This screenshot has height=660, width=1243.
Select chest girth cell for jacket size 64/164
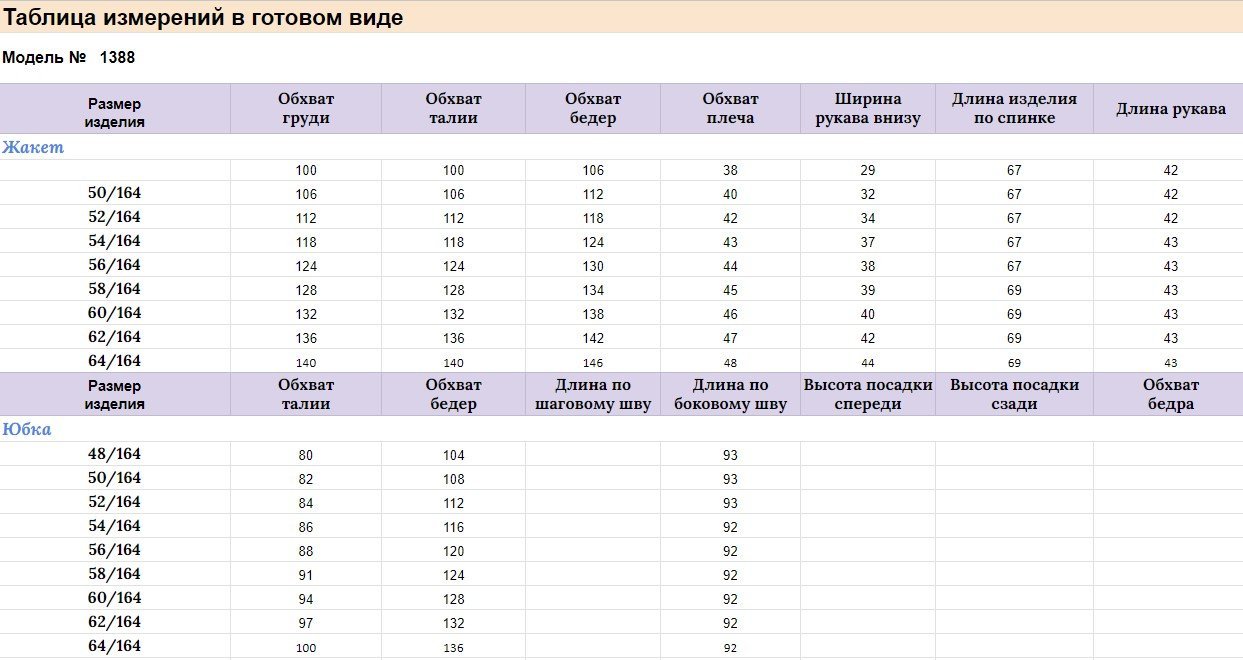(306, 362)
